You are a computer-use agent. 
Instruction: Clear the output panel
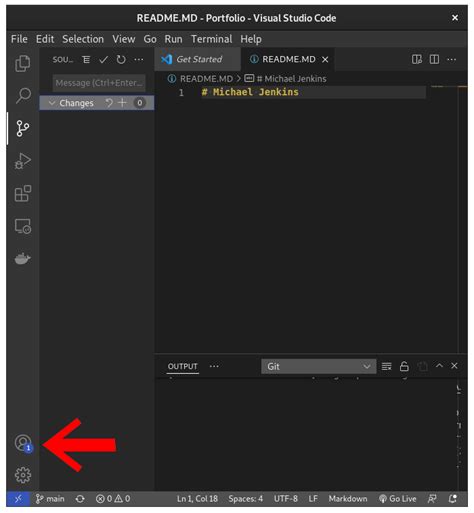pyautogui.click(x=386, y=366)
